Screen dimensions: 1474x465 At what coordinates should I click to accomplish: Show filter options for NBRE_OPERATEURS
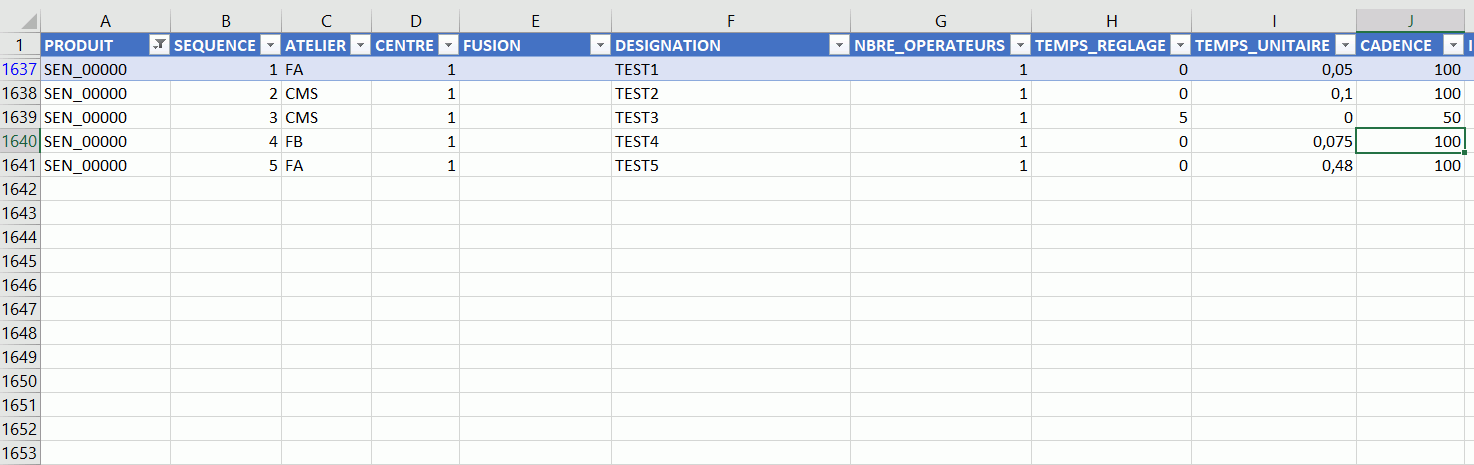click(1019, 45)
